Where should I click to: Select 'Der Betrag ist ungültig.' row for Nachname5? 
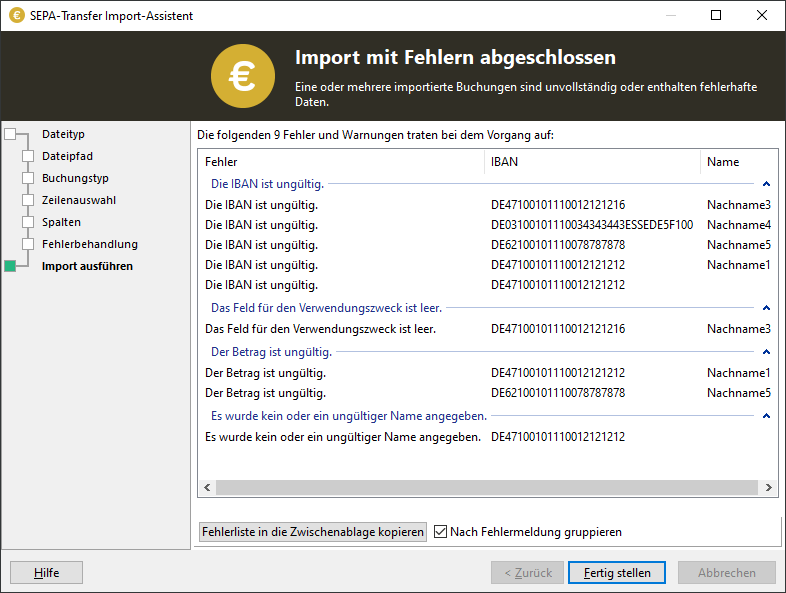tap(488, 393)
